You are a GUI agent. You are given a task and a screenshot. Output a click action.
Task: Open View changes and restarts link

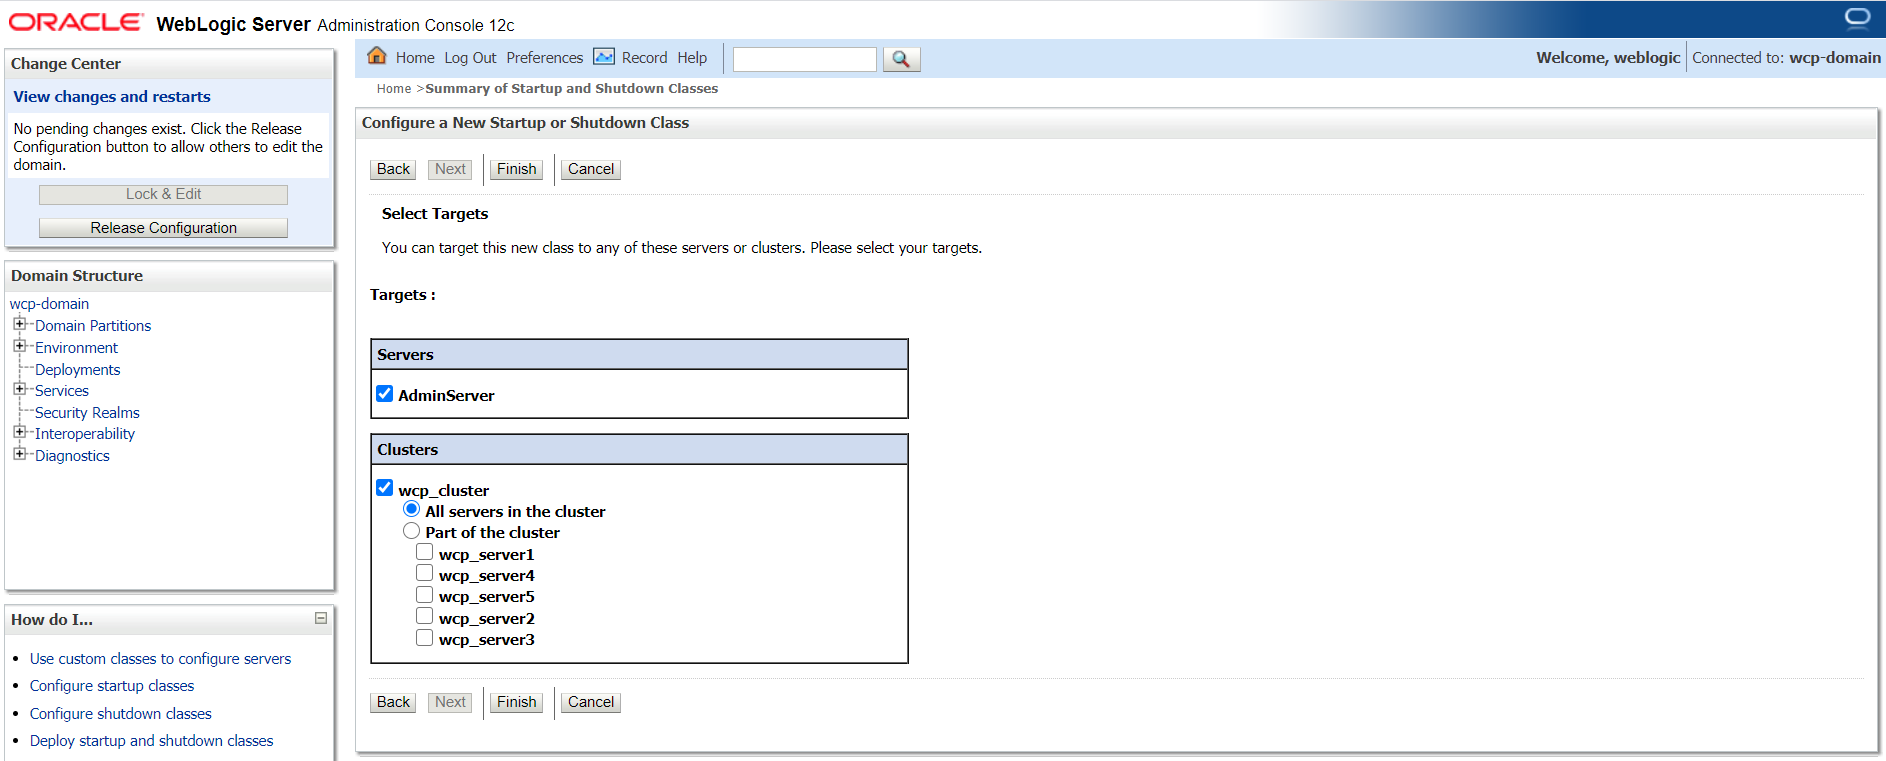click(112, 97)
